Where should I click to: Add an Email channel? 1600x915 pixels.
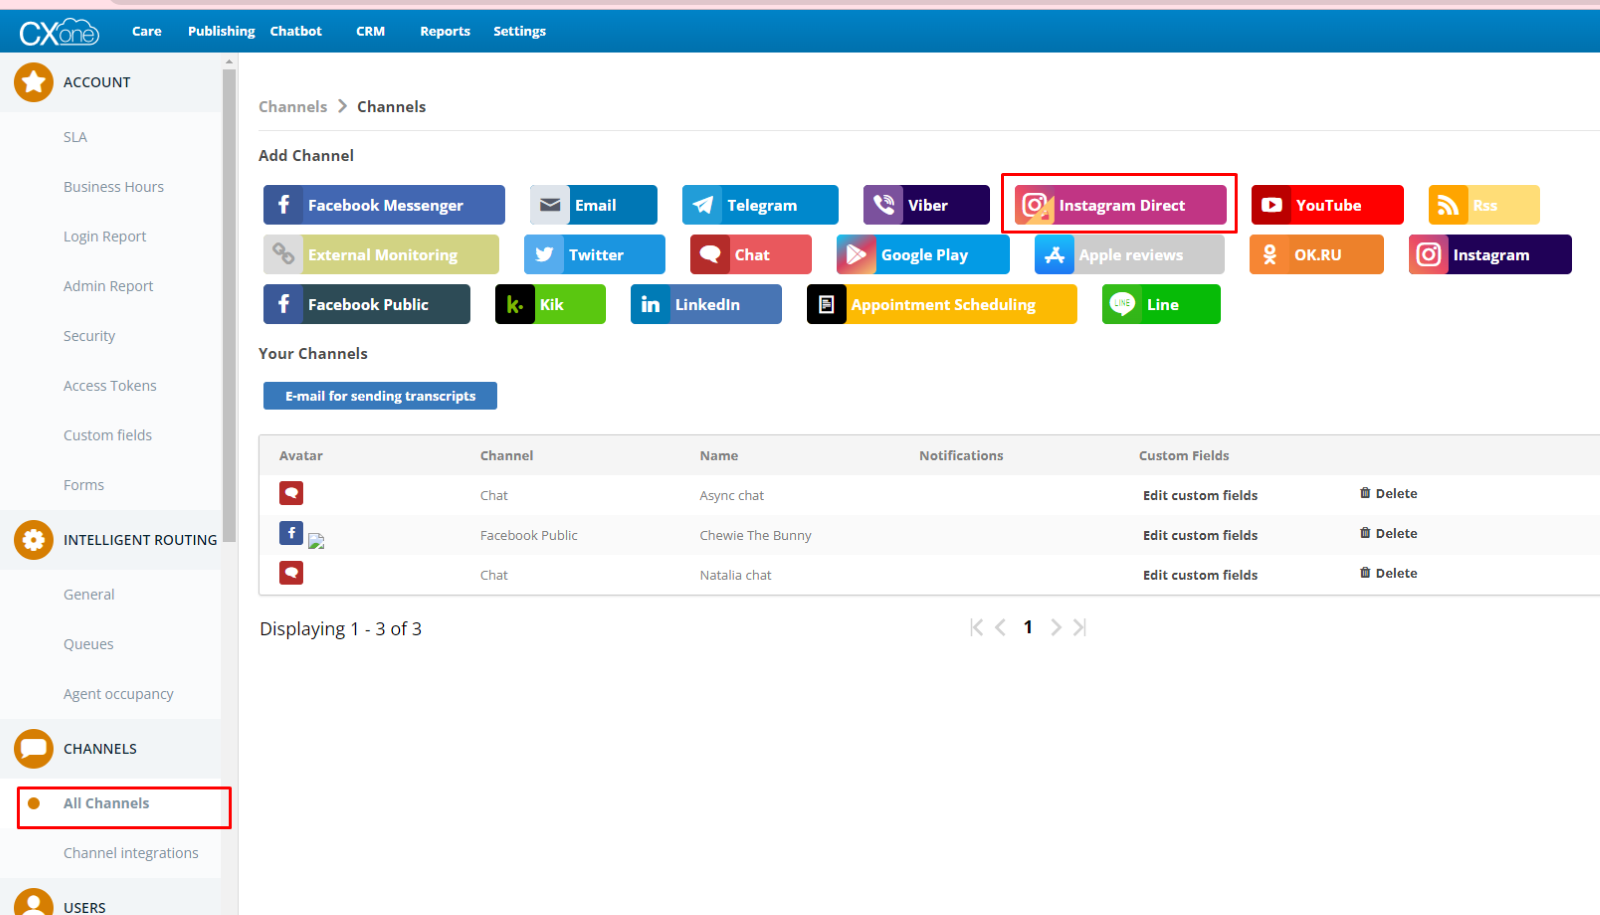(593, 205)
